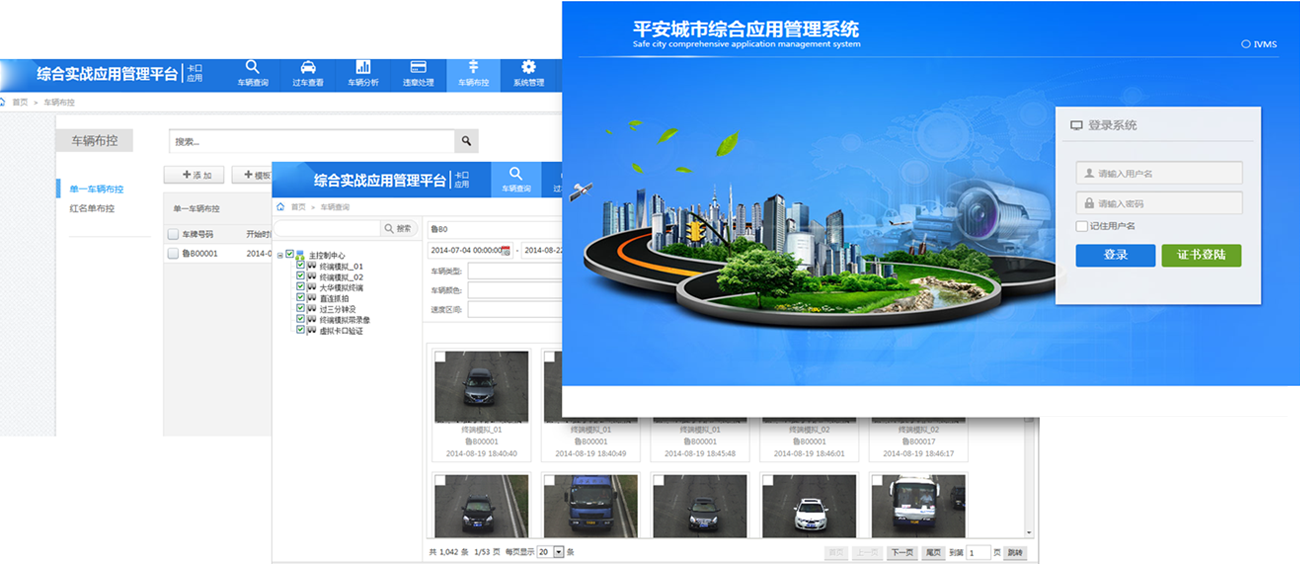
Task: Open the blue truck thumbnail
Action: 590,506
